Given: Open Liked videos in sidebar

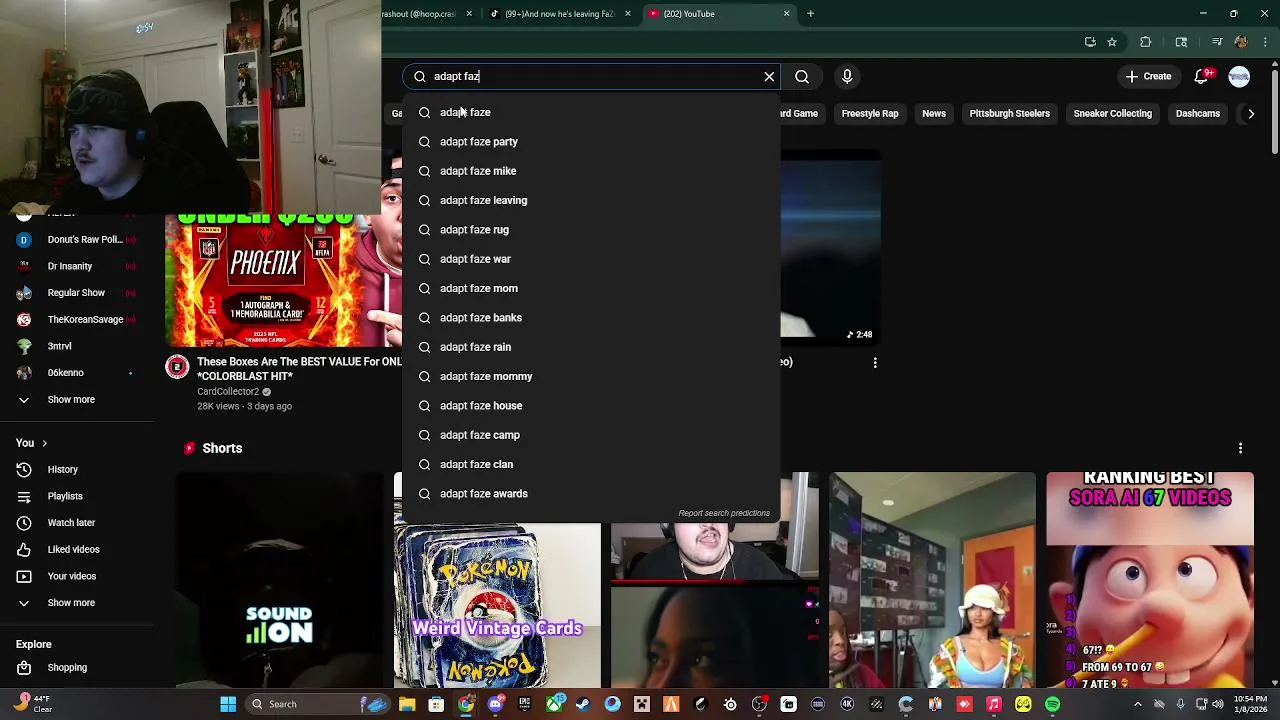Looking at the screenshot, I should (x=76, y=550).
